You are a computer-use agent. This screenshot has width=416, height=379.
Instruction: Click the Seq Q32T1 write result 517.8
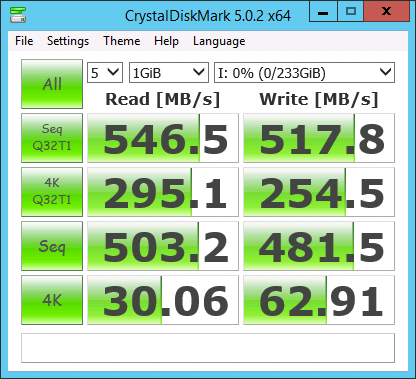[x=319, y=138]
